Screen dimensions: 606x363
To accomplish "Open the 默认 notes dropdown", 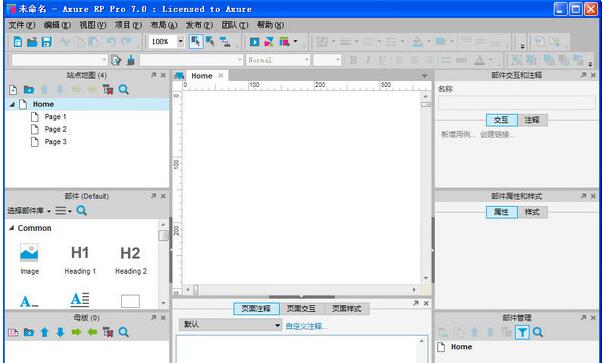I will (x=230, y=325).
